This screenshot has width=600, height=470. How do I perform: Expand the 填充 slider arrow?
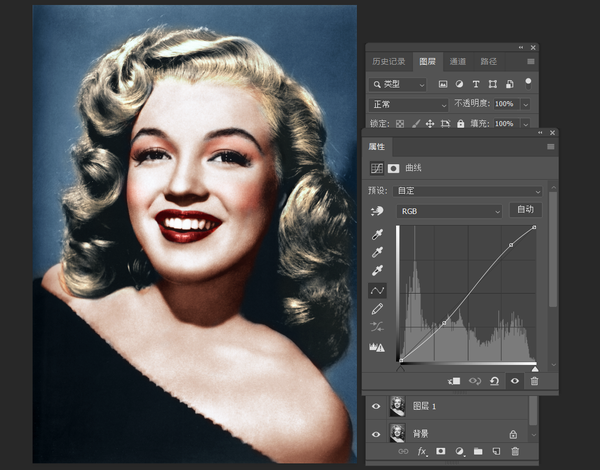pos(525,124)
